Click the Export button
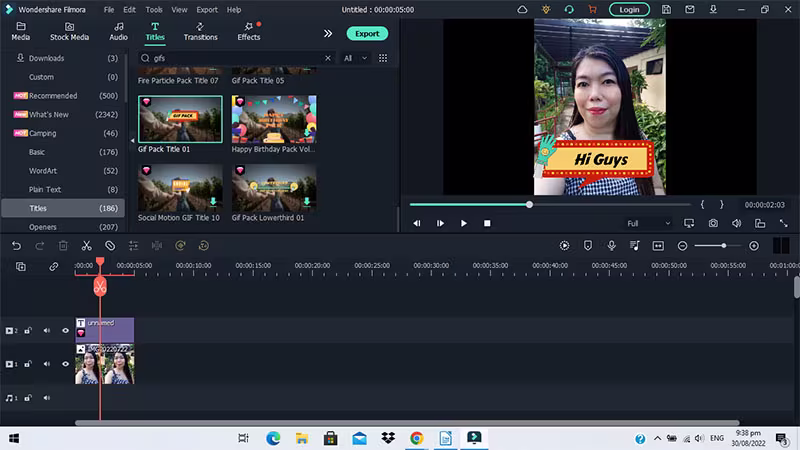 click(367, 33)
